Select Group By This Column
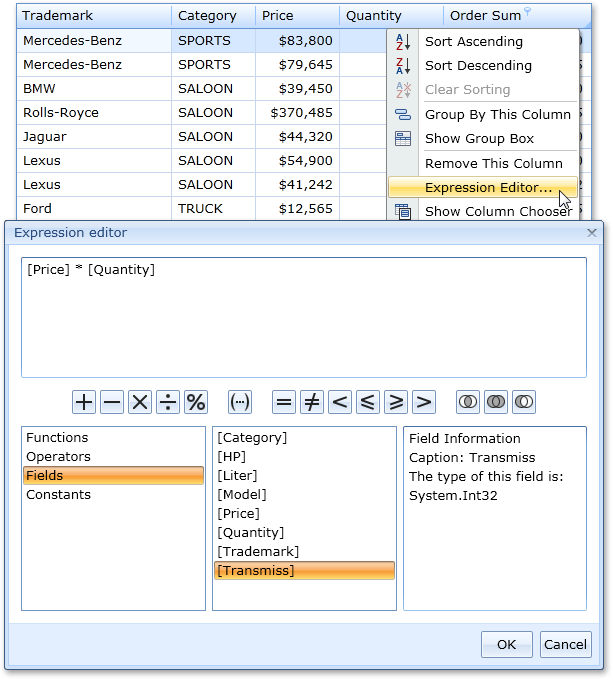Viewport: 613px width, 680px height. (x=497, y=114)
